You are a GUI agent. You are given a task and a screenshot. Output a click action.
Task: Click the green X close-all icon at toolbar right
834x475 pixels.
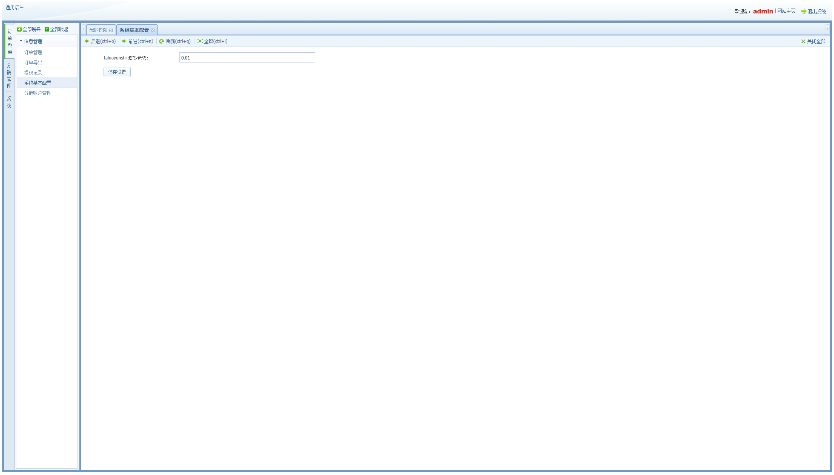click(804, 41)
